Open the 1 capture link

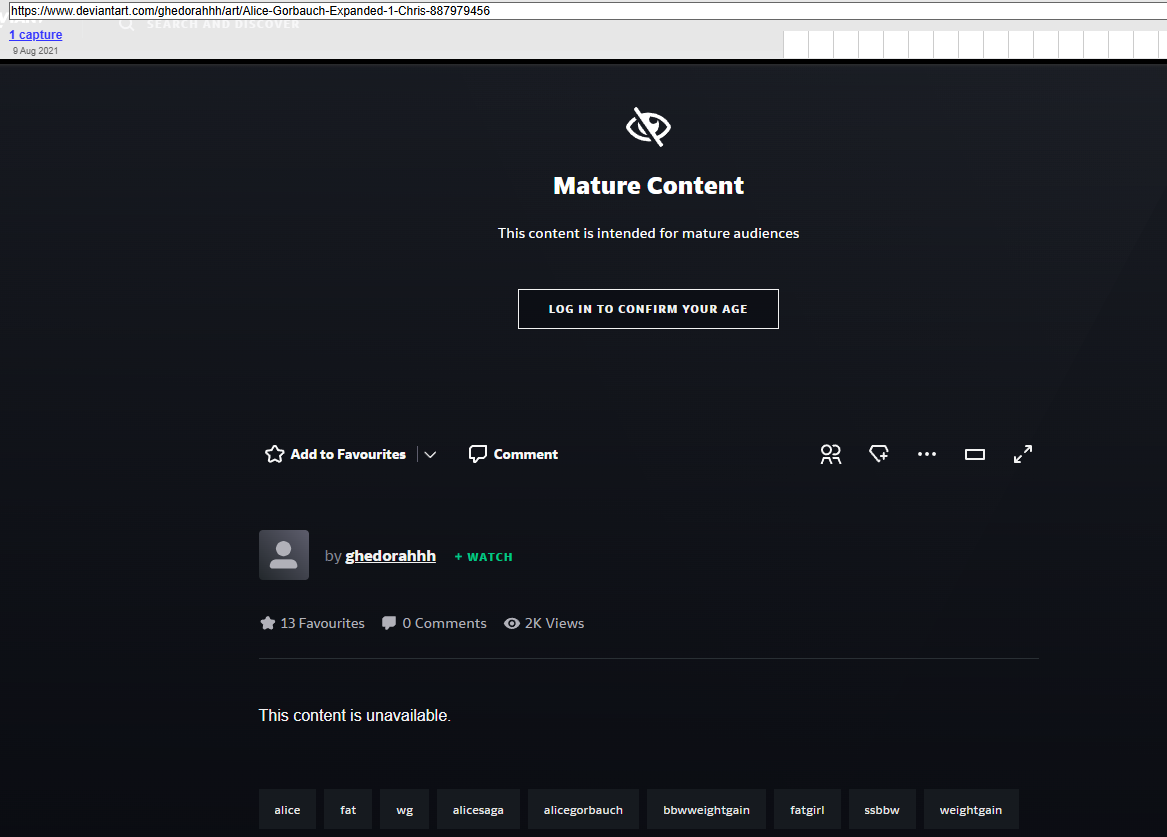[36, 35]
